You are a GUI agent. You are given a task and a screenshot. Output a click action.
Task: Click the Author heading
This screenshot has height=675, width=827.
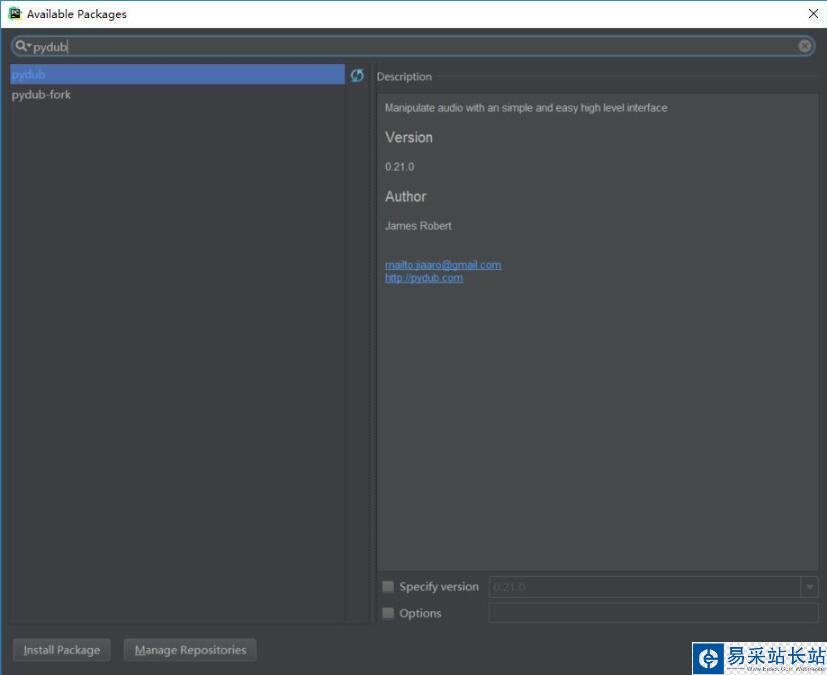point(406,197)
